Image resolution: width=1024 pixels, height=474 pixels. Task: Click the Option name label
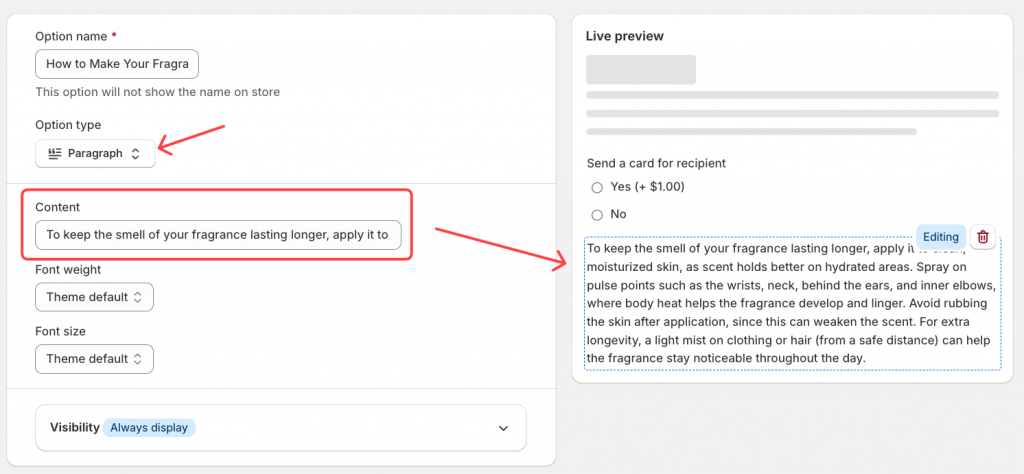tap(72, 37)
